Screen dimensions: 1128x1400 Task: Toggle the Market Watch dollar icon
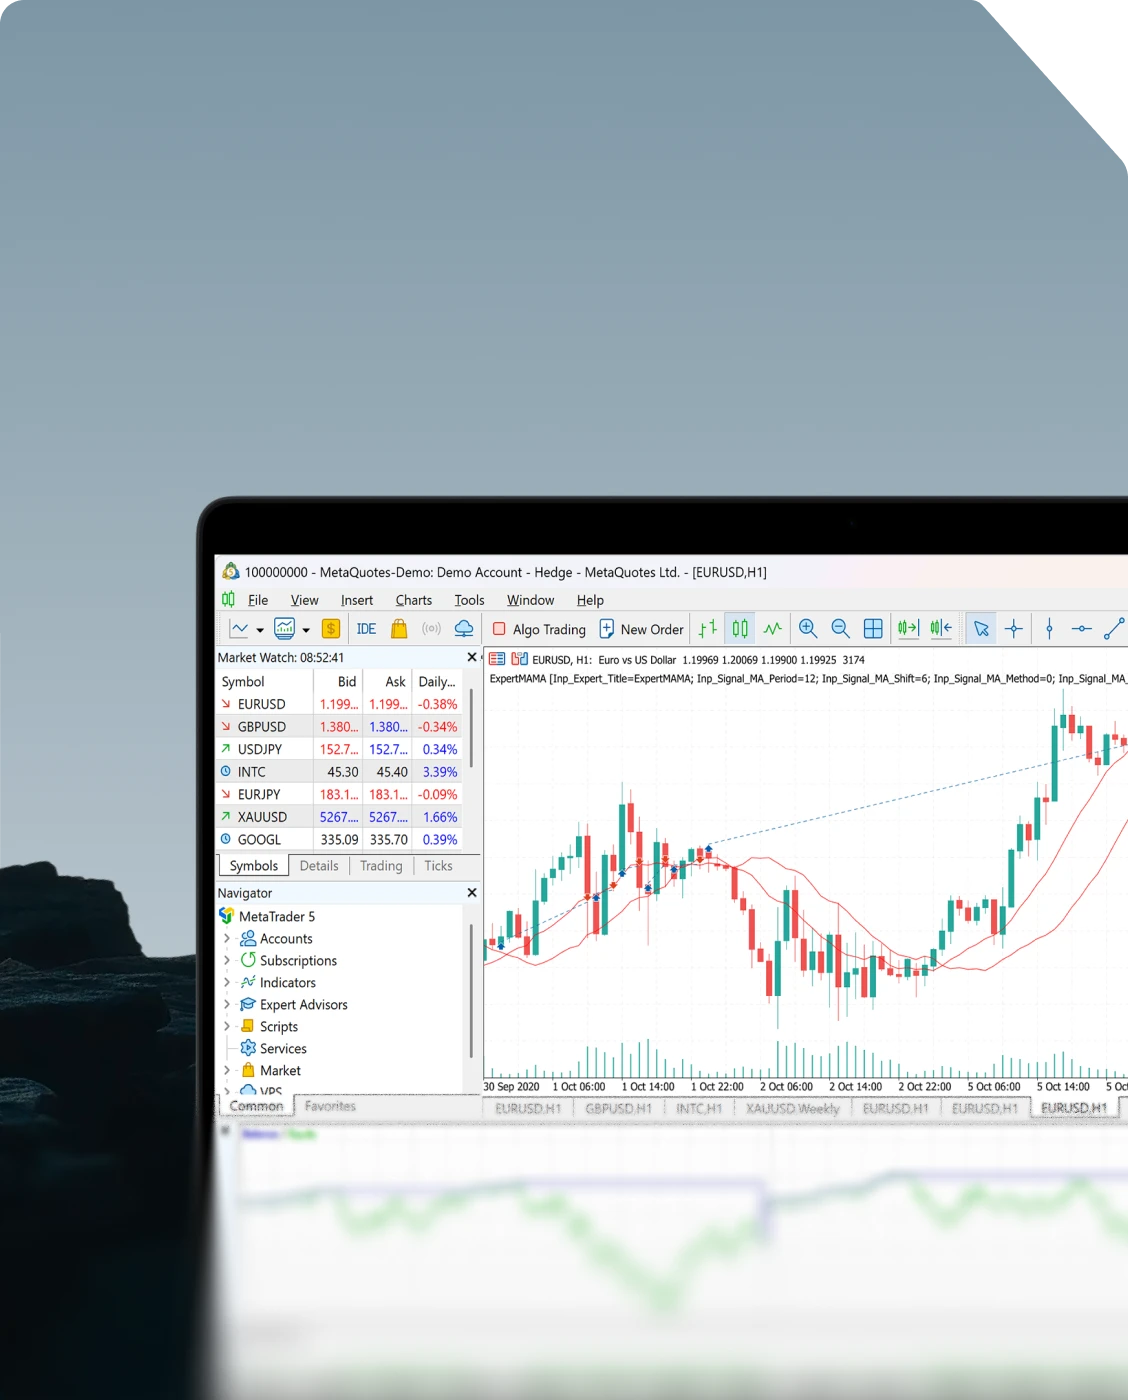pyautogui.click(x=331, y=629)
